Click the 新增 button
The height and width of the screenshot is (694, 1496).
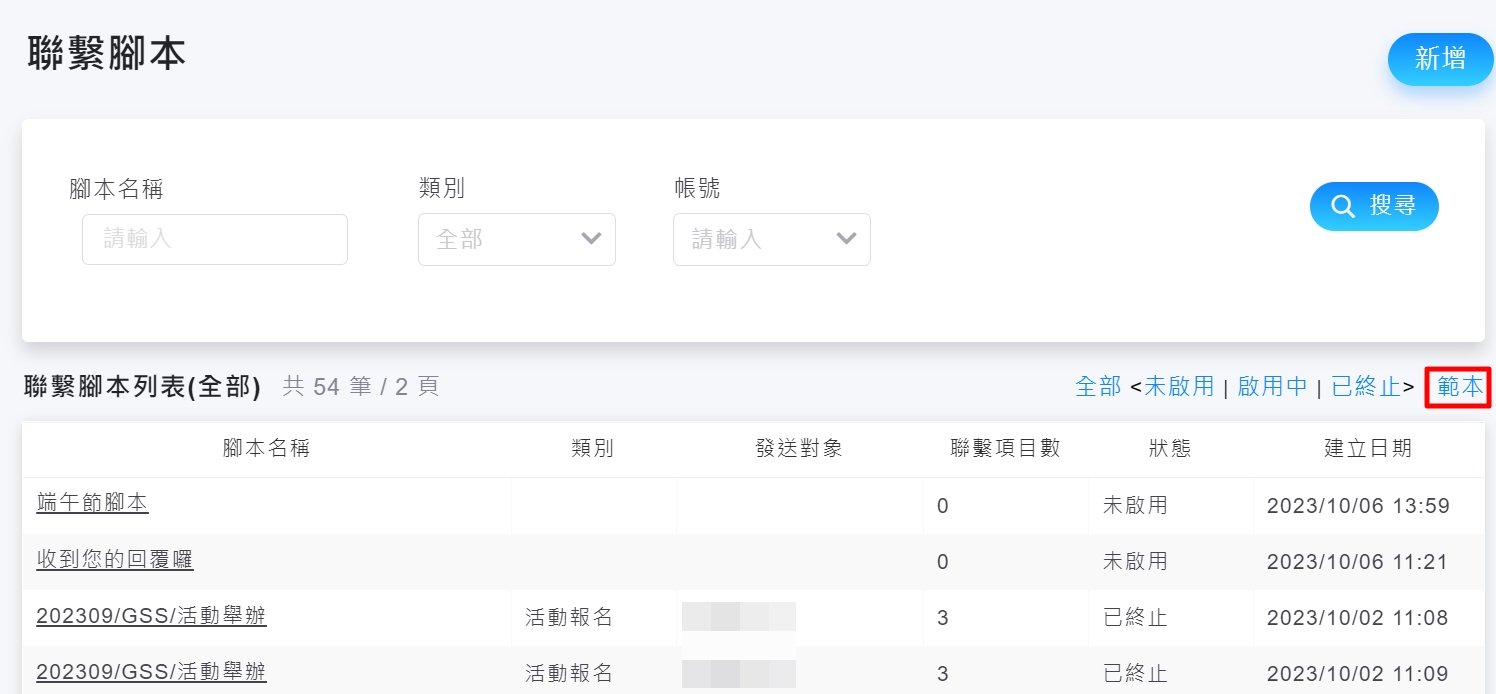(1440, 59)
